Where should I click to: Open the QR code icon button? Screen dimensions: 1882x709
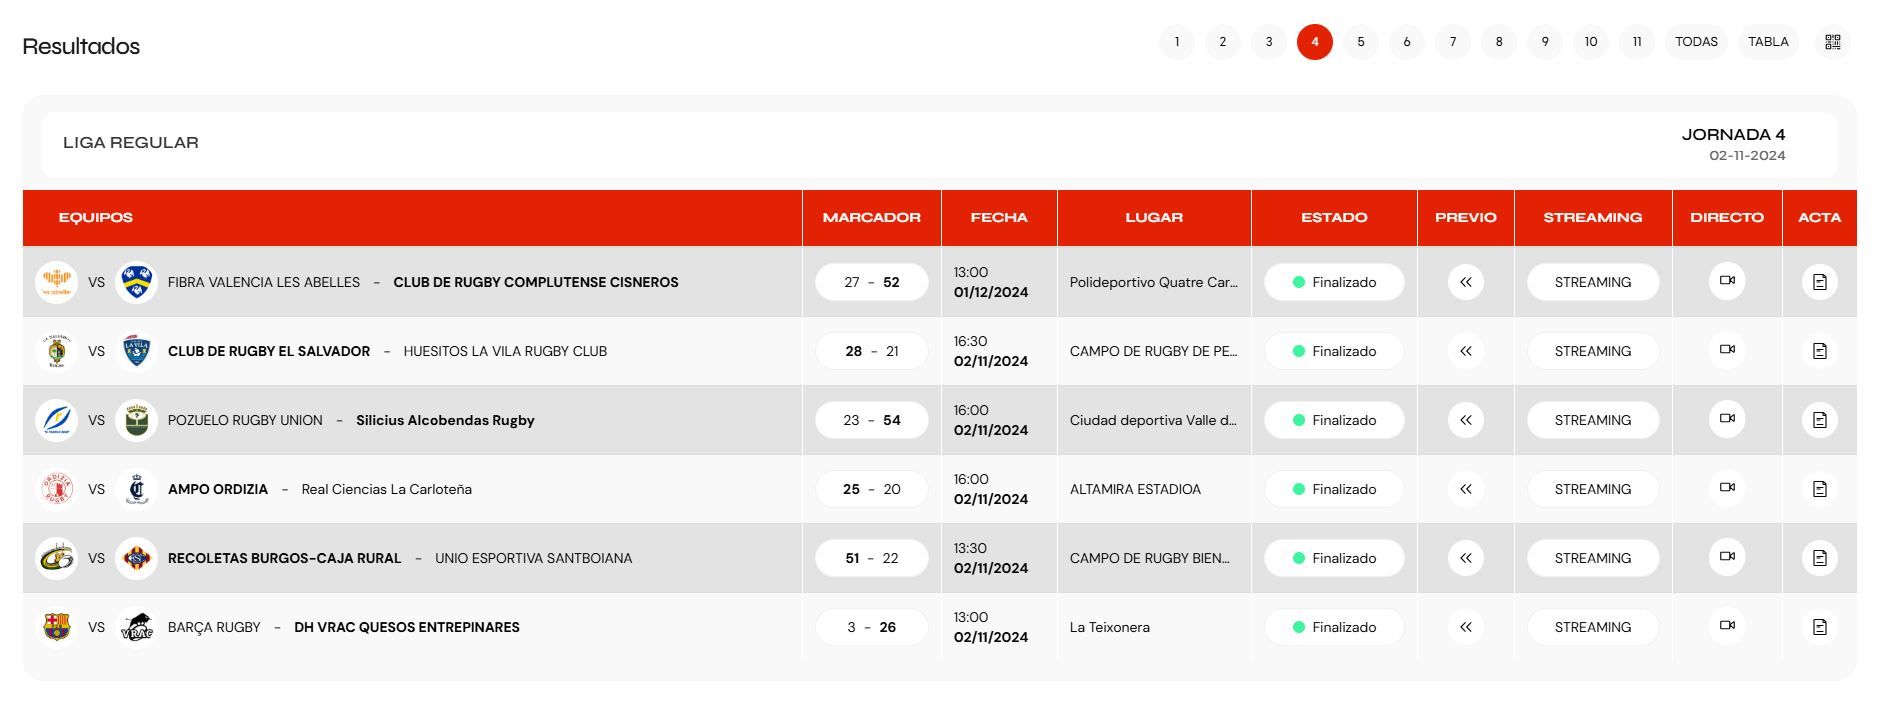coord(1832,42)
